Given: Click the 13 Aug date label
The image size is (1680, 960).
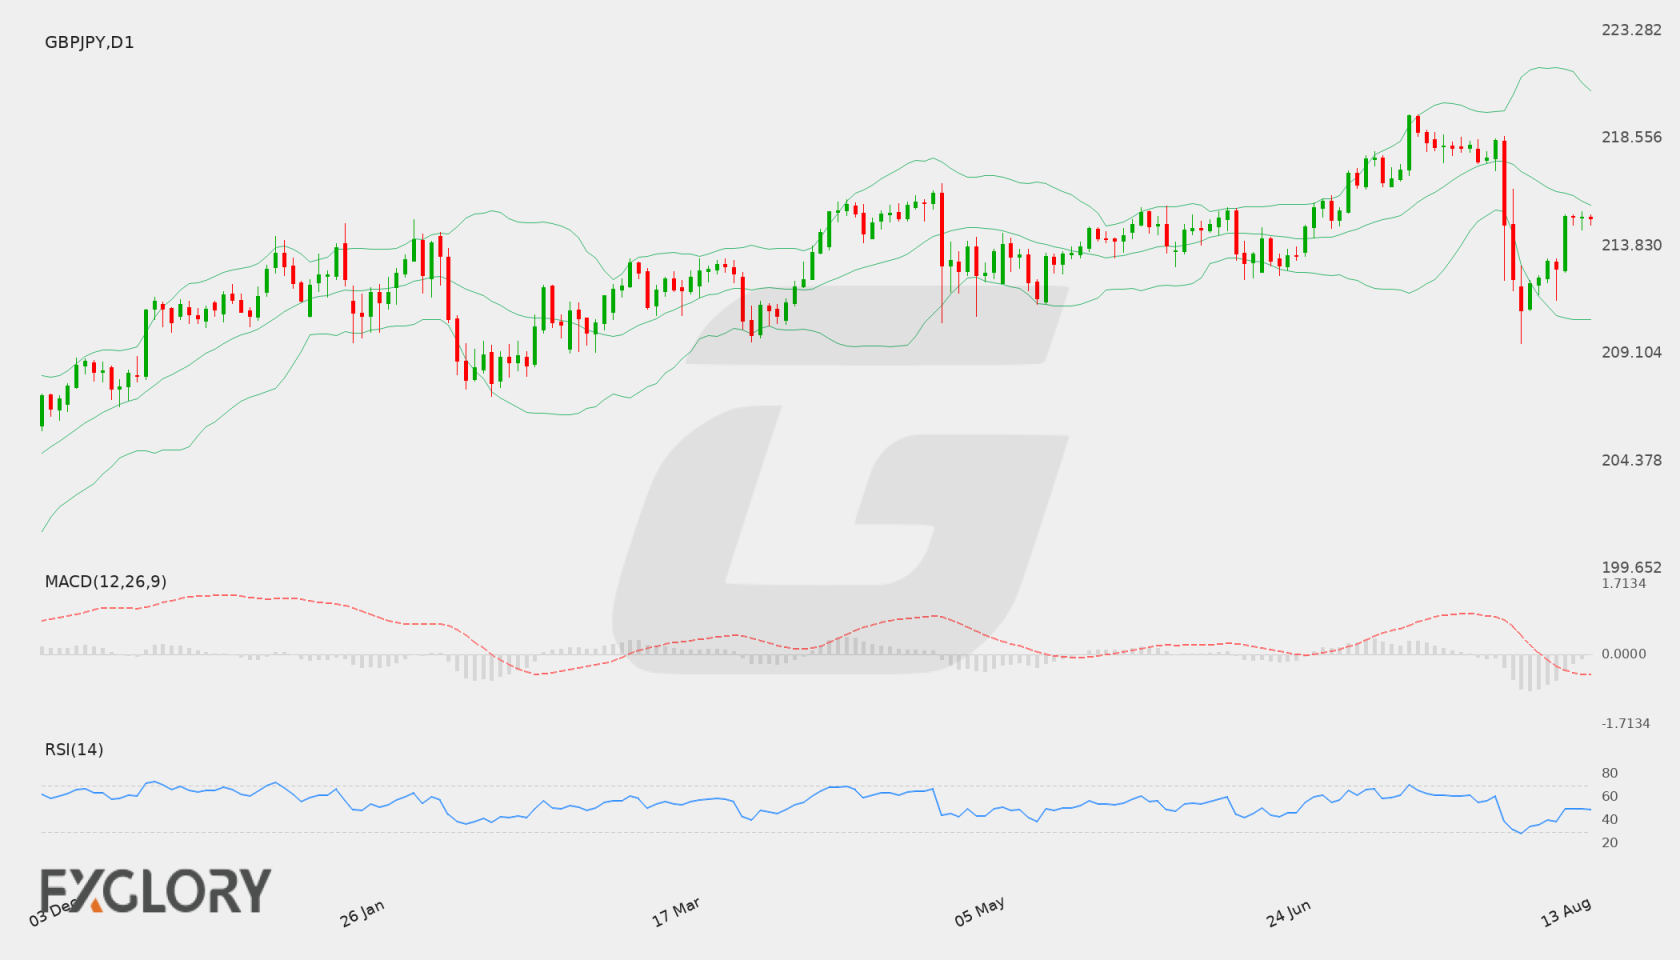Looking at the screenshot, I should pos(1566,912).
